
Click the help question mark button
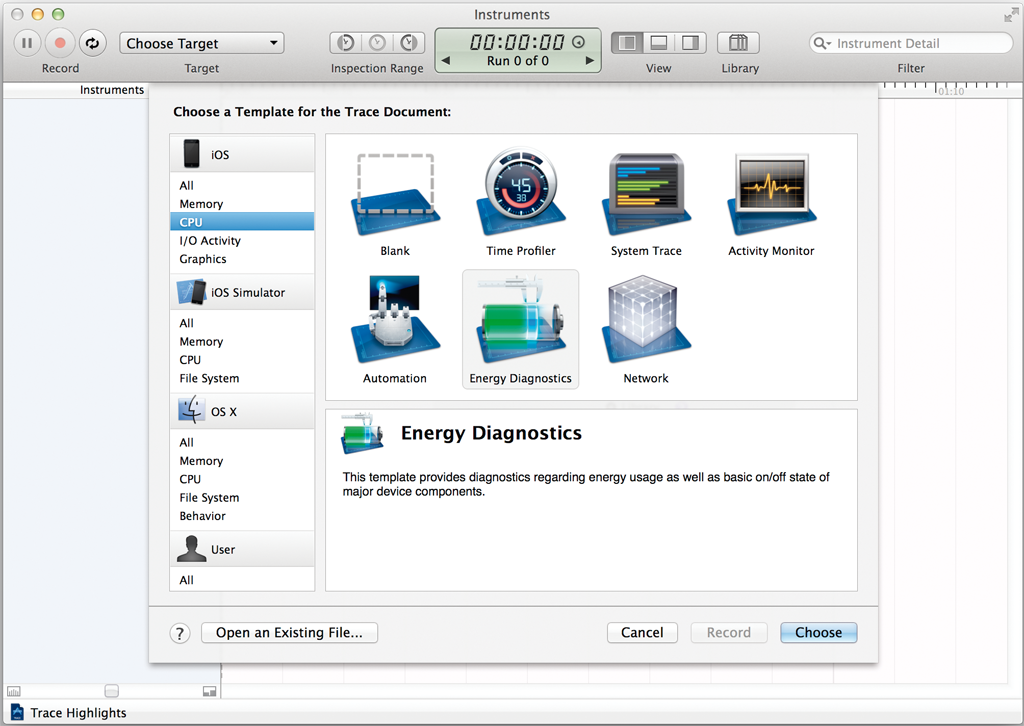180,633
